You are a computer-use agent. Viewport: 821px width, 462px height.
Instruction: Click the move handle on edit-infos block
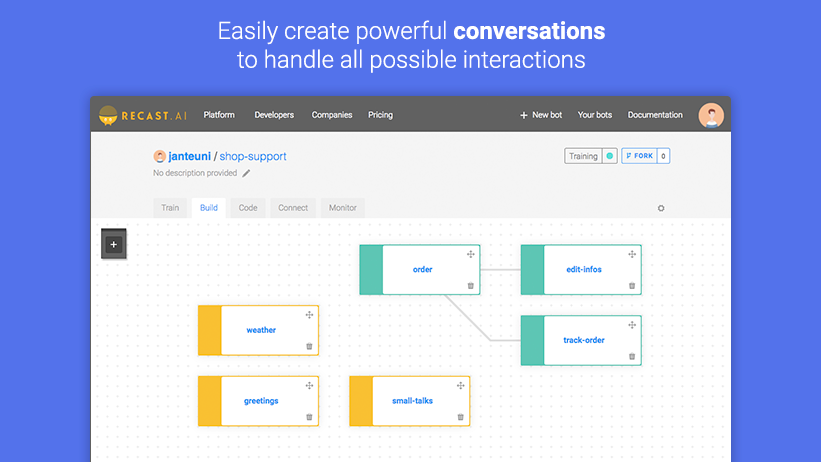632,255
